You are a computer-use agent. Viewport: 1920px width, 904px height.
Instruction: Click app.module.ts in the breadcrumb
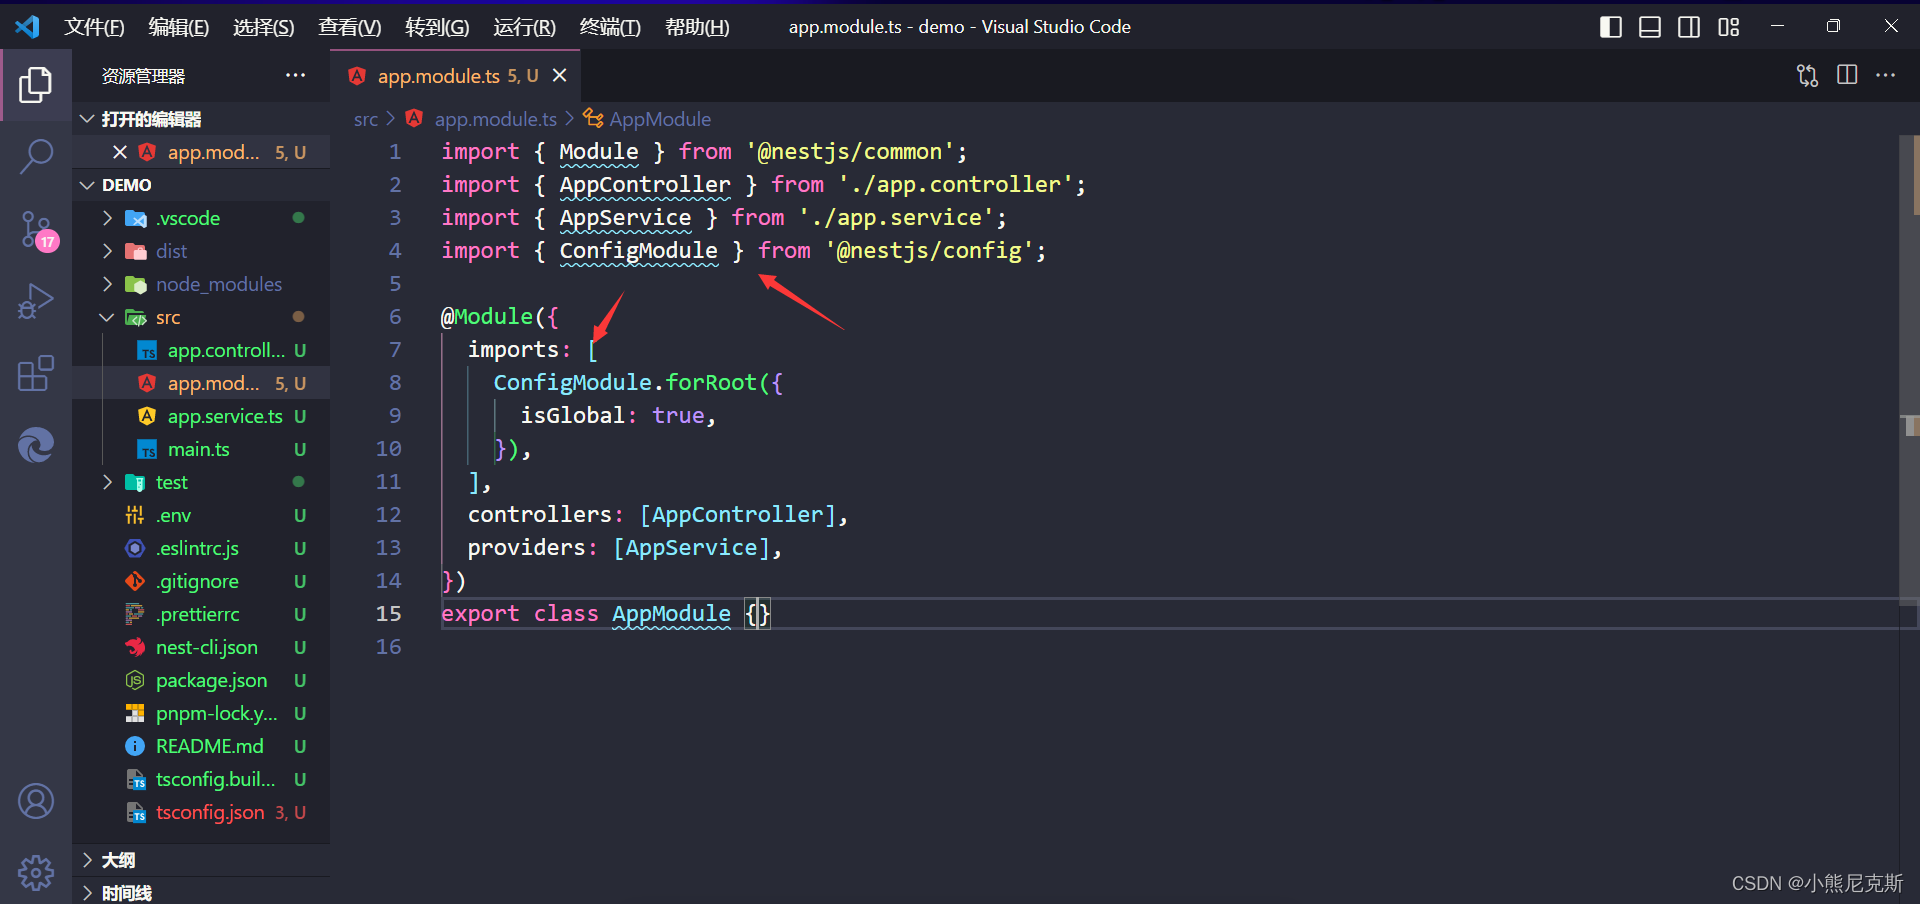click(496, 119)
